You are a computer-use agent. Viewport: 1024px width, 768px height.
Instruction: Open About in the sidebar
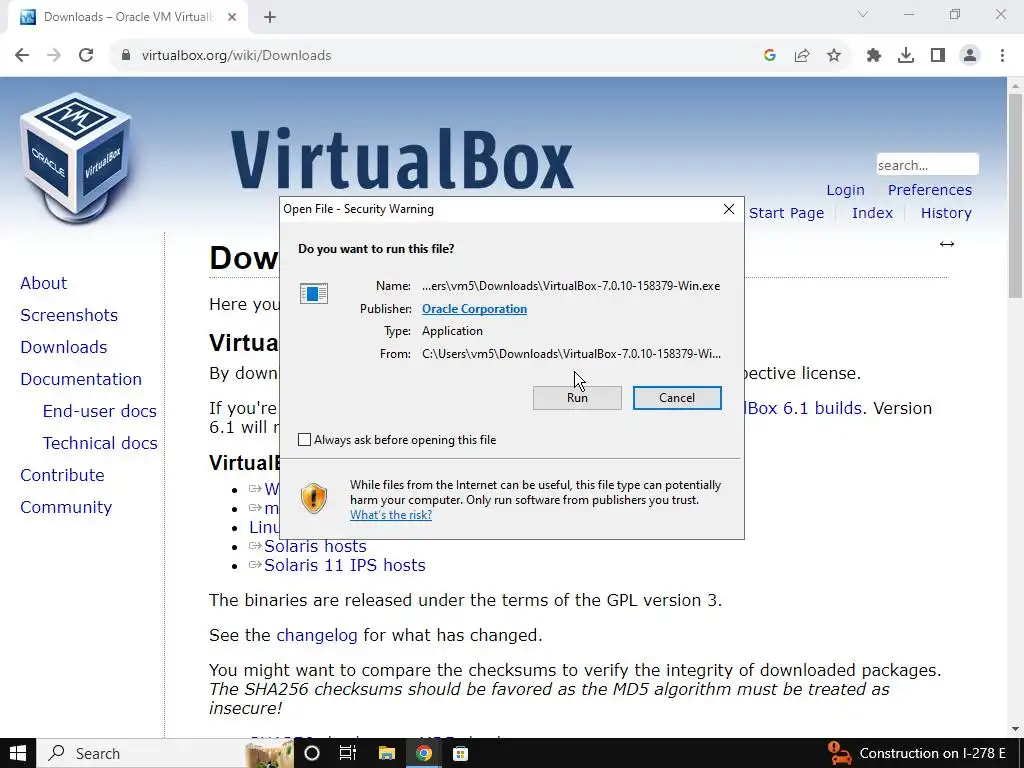click(44, 283)
